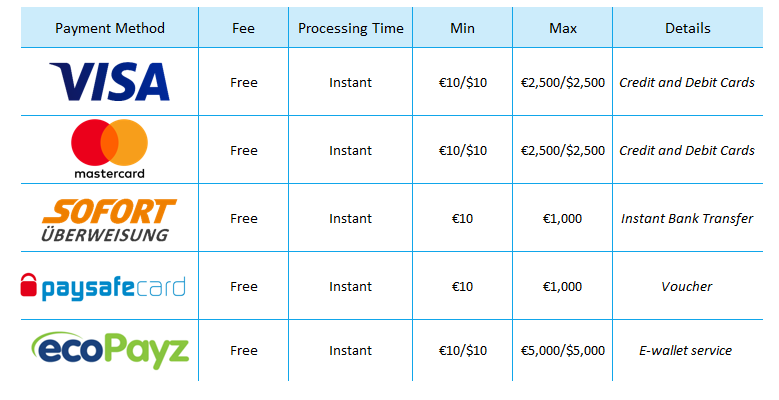The width and height of the screenshot is (779, 400).
Task: Click the Fee column header
Action: point(243,28)
